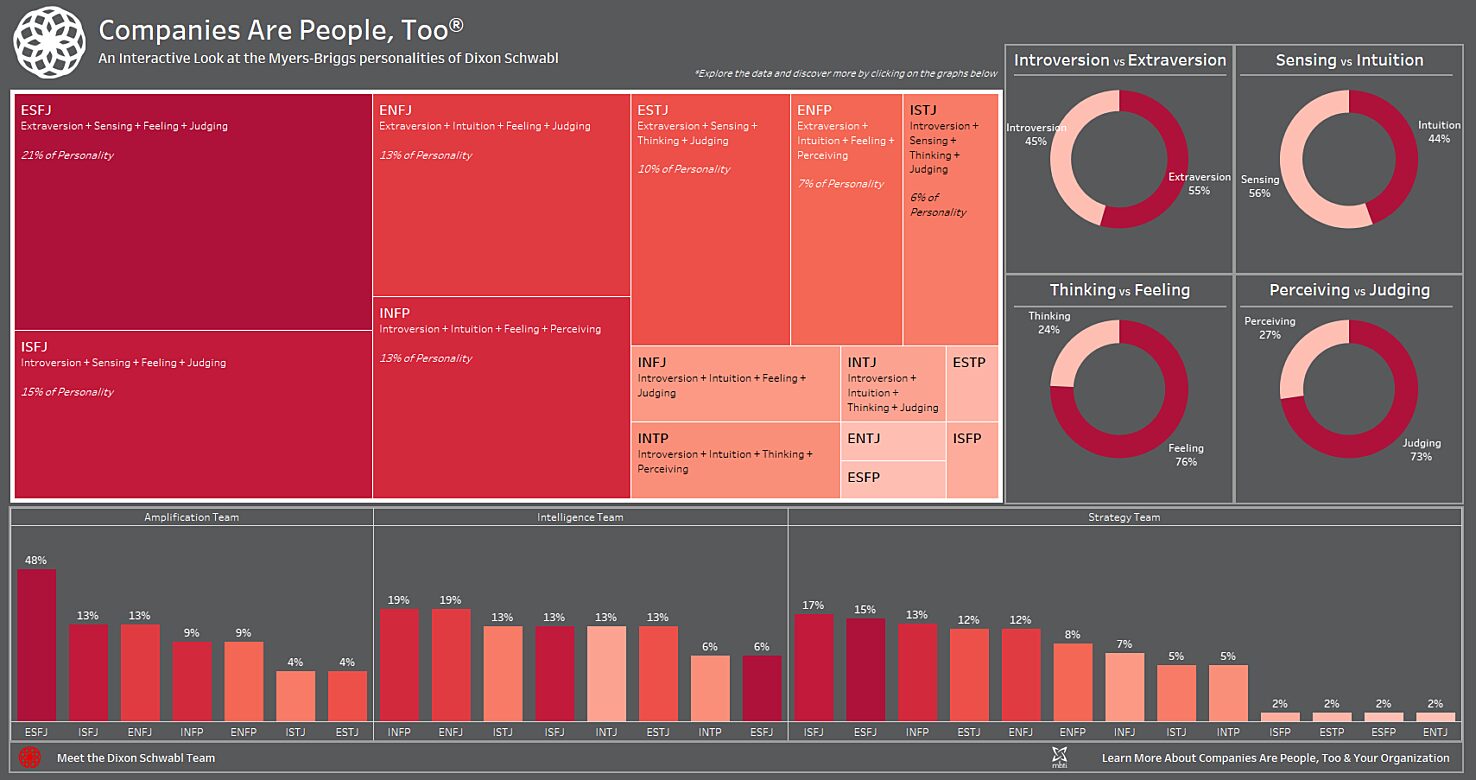Image resolution: width=1476 pixels, height=780 pixels.
Task: Select the ISTJ treemap tile
Action: (951, 220)
